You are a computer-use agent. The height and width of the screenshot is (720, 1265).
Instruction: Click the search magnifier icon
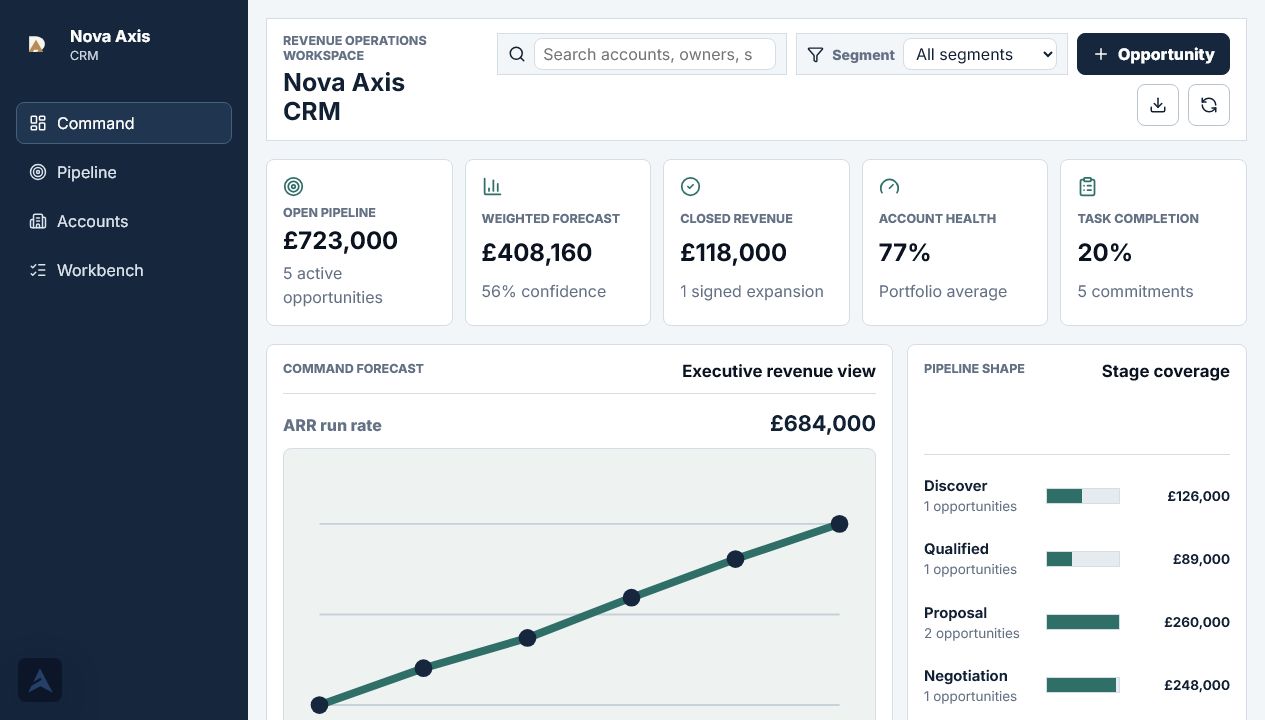517,54
